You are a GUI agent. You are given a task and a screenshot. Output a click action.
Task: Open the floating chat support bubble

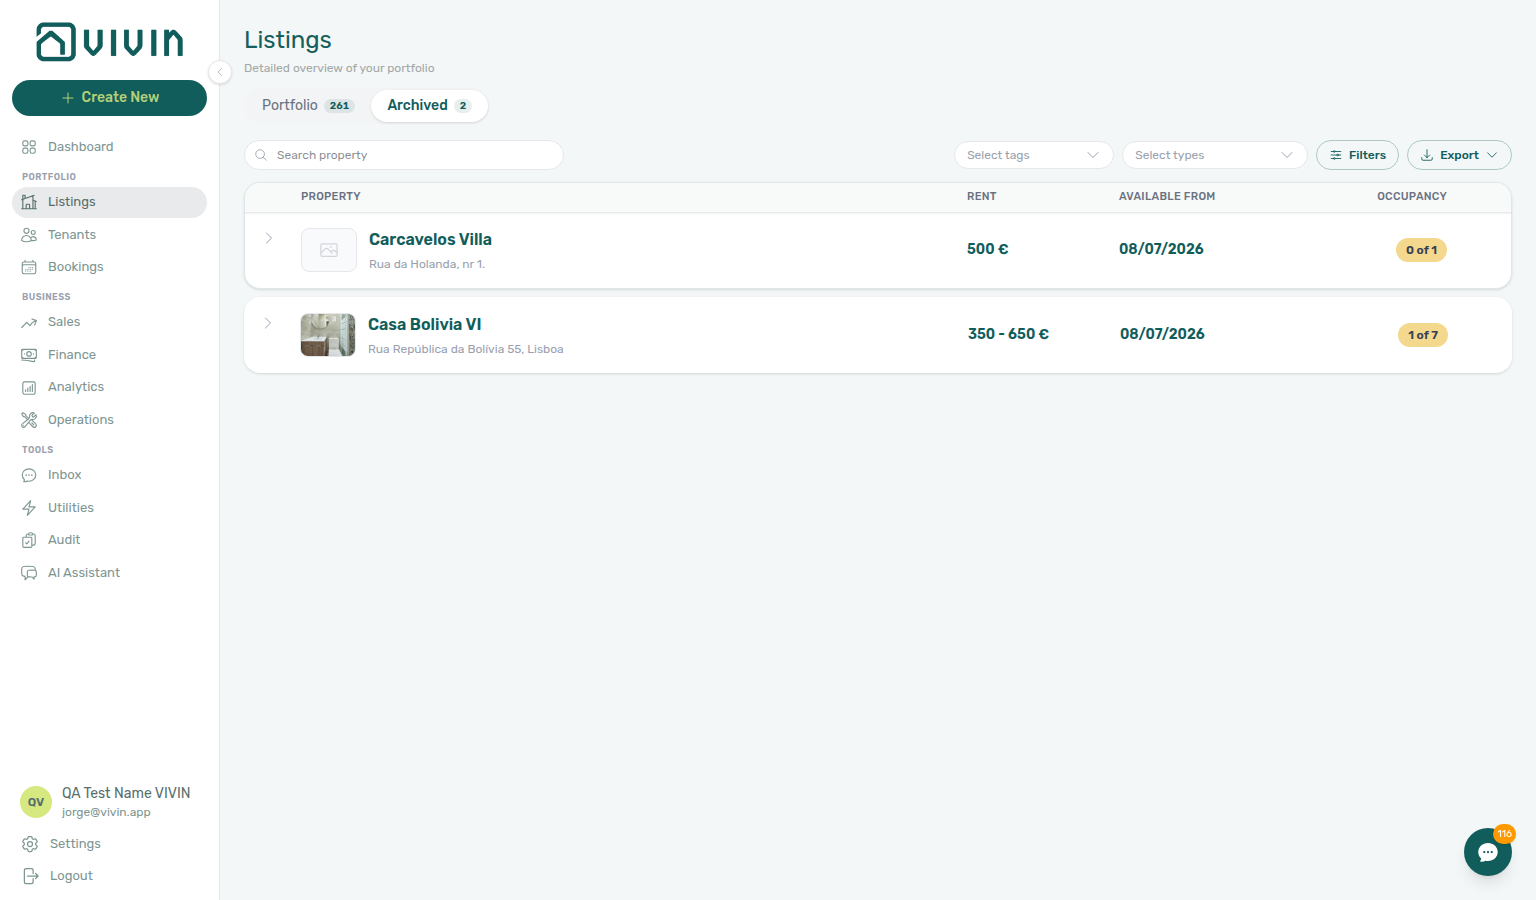coord(1488,852)
